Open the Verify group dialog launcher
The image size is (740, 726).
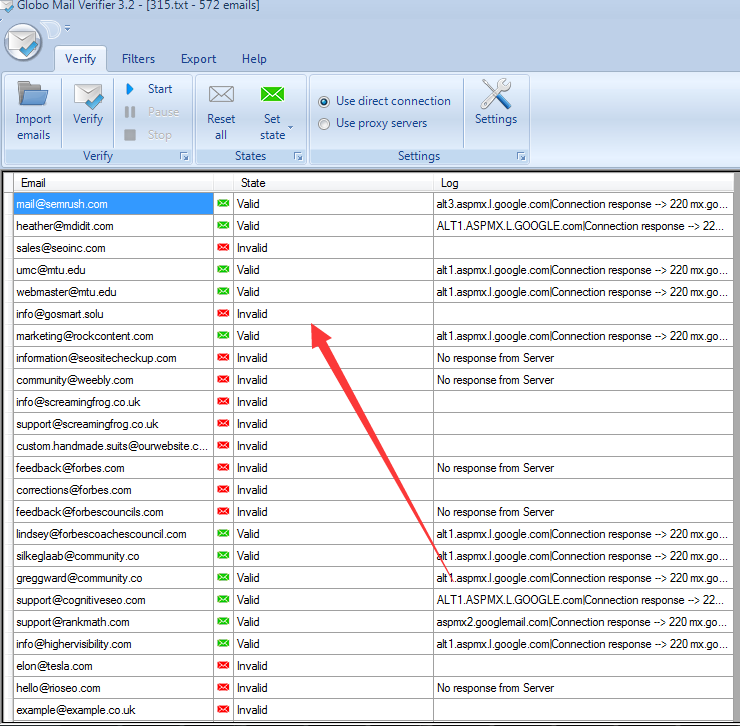184,157
